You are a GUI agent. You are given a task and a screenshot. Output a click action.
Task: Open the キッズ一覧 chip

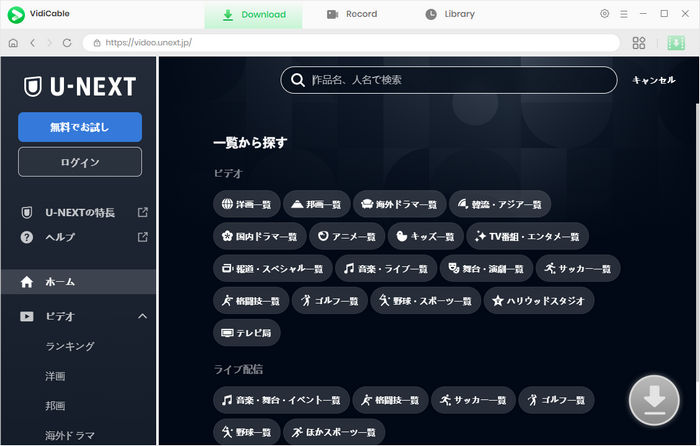pyautogui.click(x=425, y=236)
